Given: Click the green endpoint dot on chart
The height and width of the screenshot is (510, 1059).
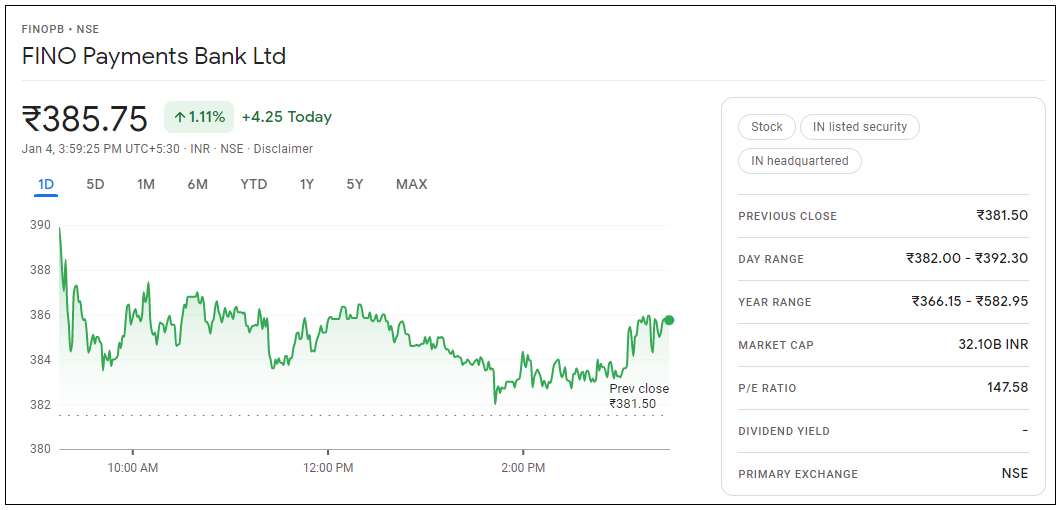Looking at the screenshot, I should pos(669,320).
